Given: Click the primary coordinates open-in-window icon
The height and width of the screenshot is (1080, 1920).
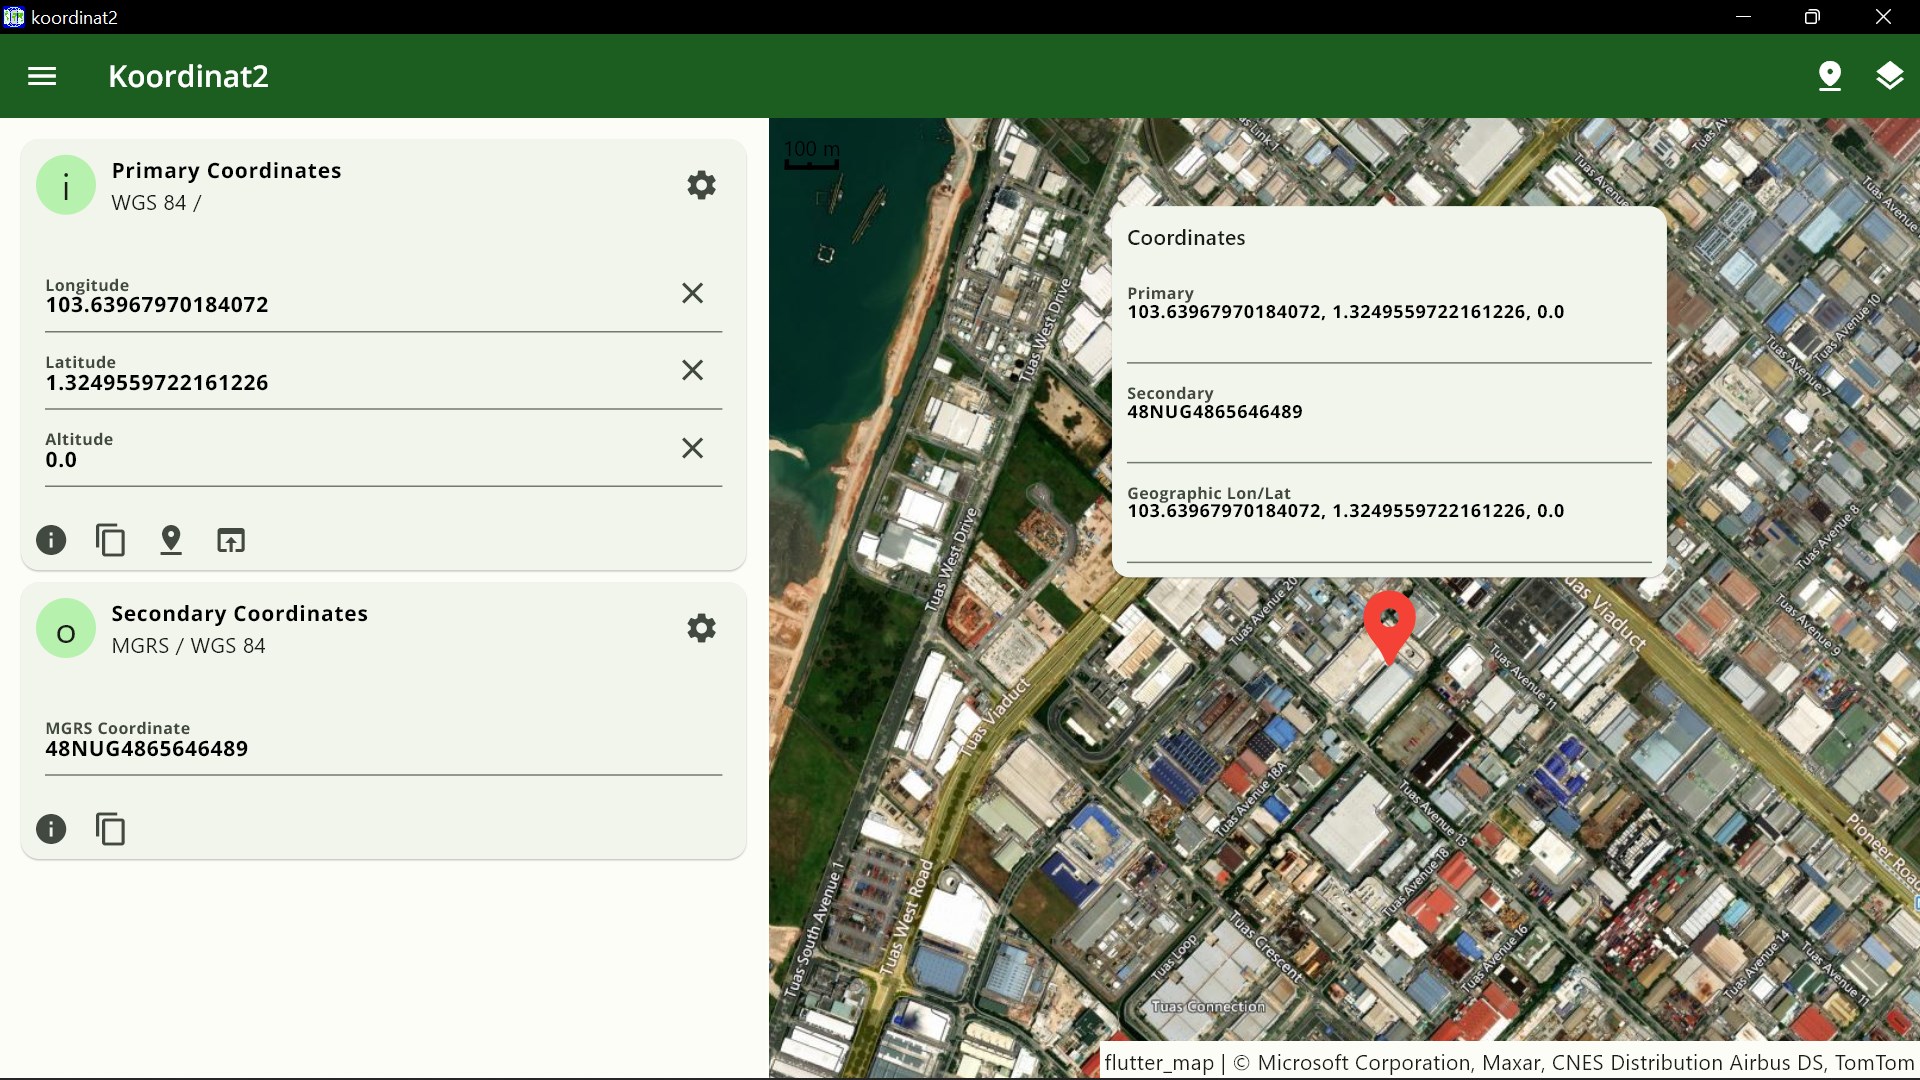Looking at the screenshot, I should [x=231, y=540].
